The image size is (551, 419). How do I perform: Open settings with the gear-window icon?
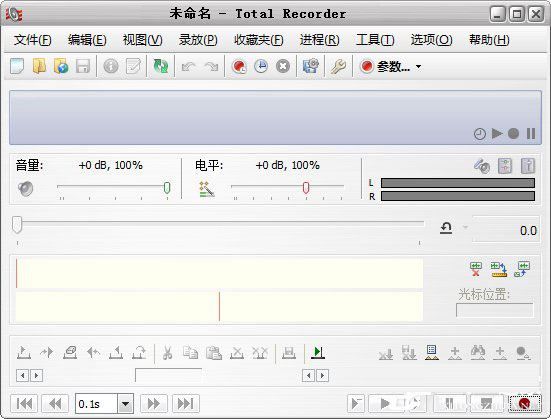(311, 66)
